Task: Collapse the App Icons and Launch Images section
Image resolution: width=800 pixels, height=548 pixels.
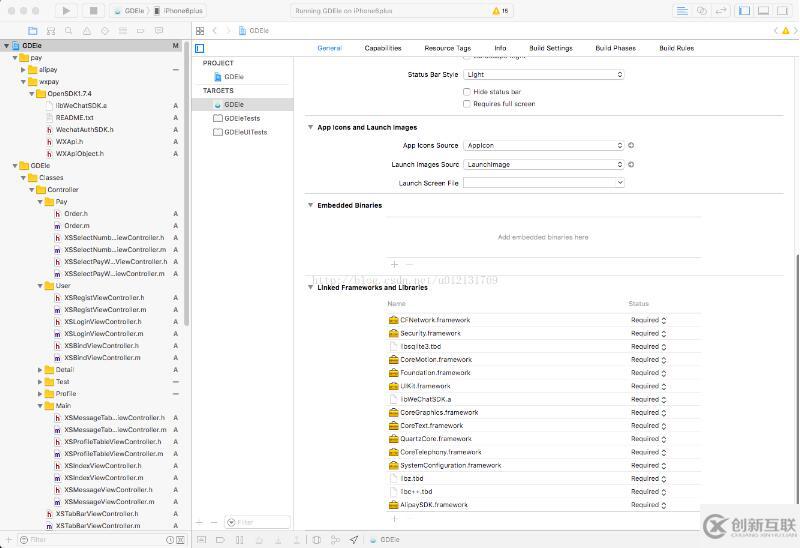Action: [310, 127]
